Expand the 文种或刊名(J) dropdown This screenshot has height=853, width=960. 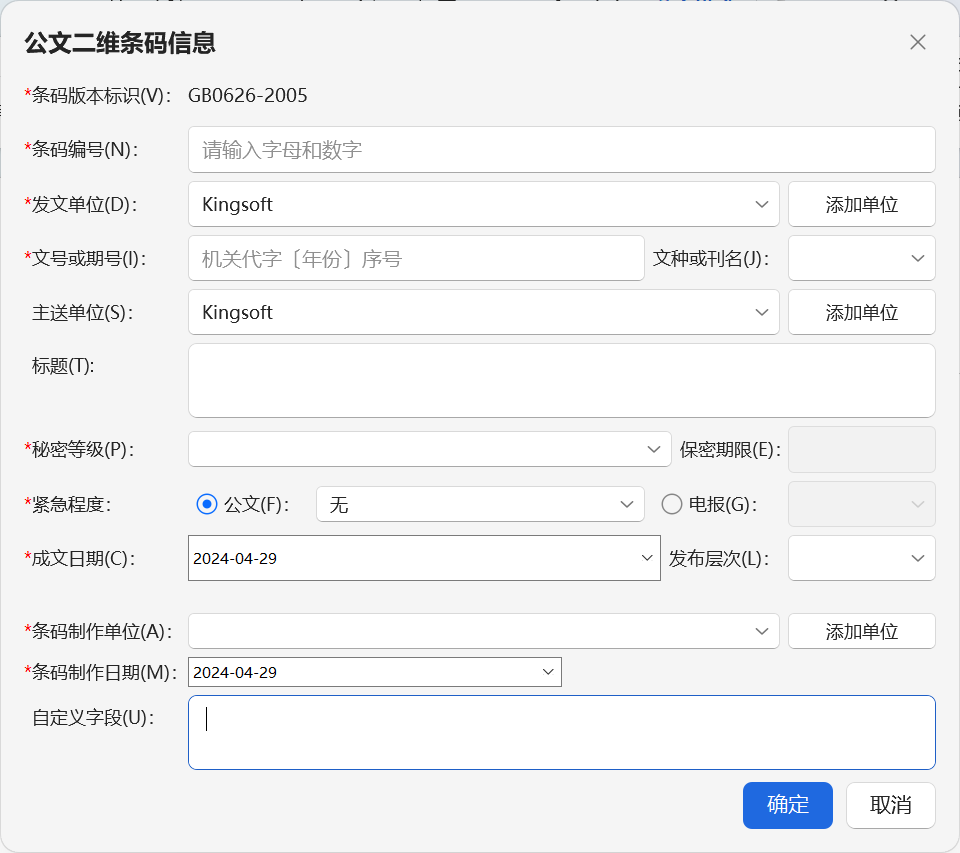click(x=861, y=258)
